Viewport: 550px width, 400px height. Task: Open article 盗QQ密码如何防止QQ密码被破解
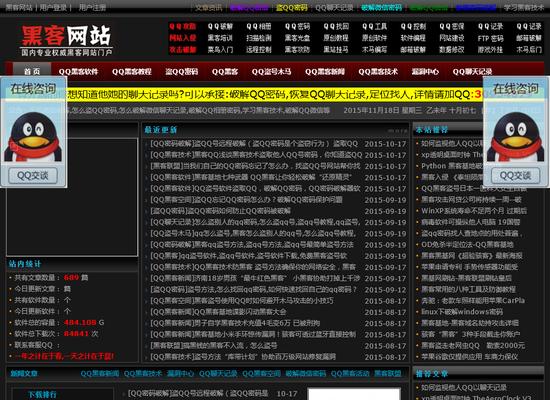220,211
